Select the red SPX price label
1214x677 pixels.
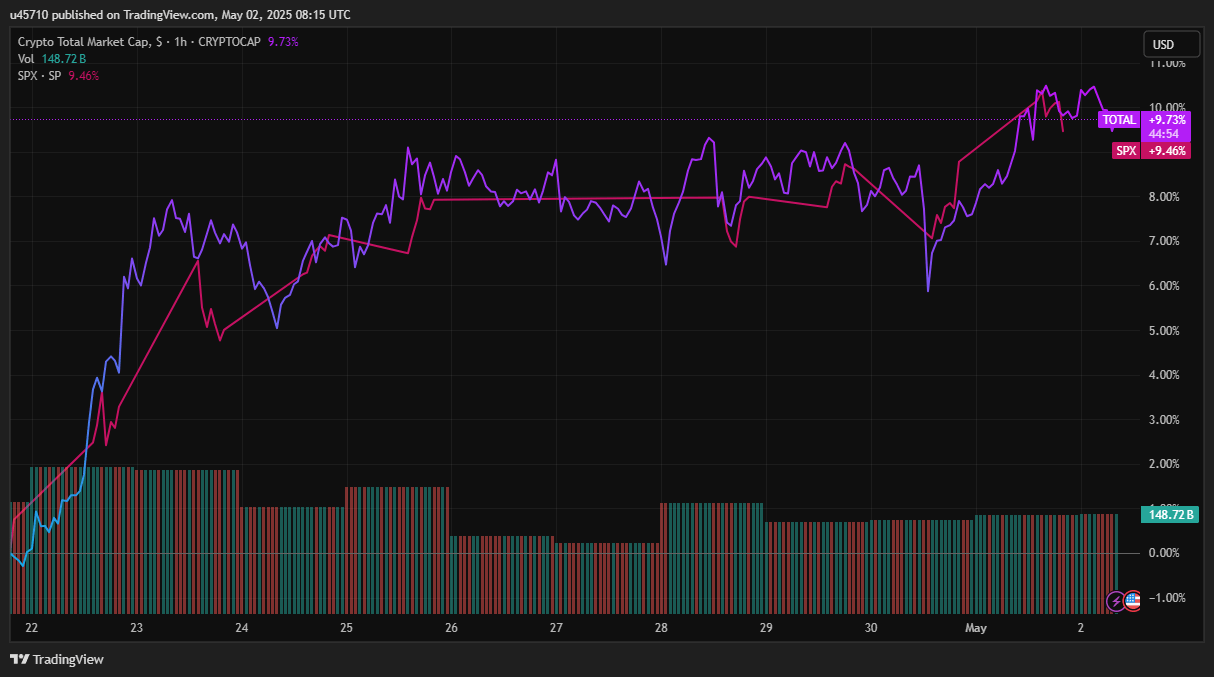tap(1126, 151)
